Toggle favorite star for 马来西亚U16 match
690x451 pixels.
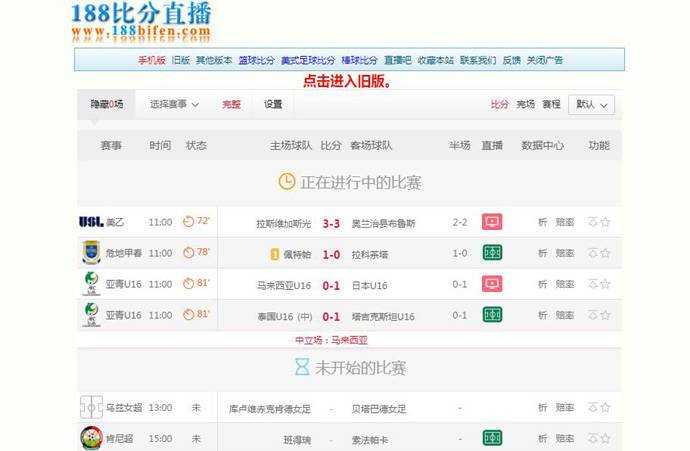pos(606,284)
